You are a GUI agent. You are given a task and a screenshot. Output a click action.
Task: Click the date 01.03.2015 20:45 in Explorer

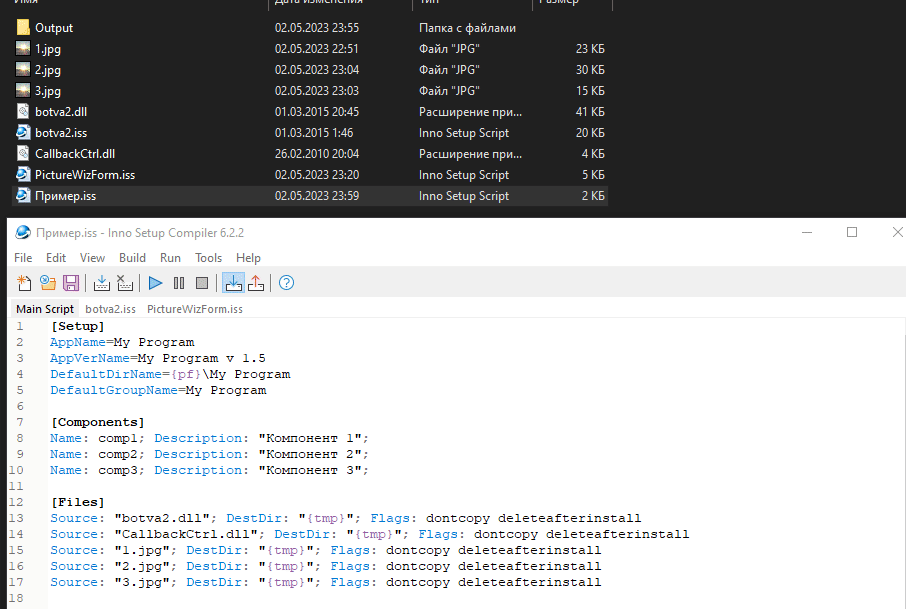[x=317, y=112]
